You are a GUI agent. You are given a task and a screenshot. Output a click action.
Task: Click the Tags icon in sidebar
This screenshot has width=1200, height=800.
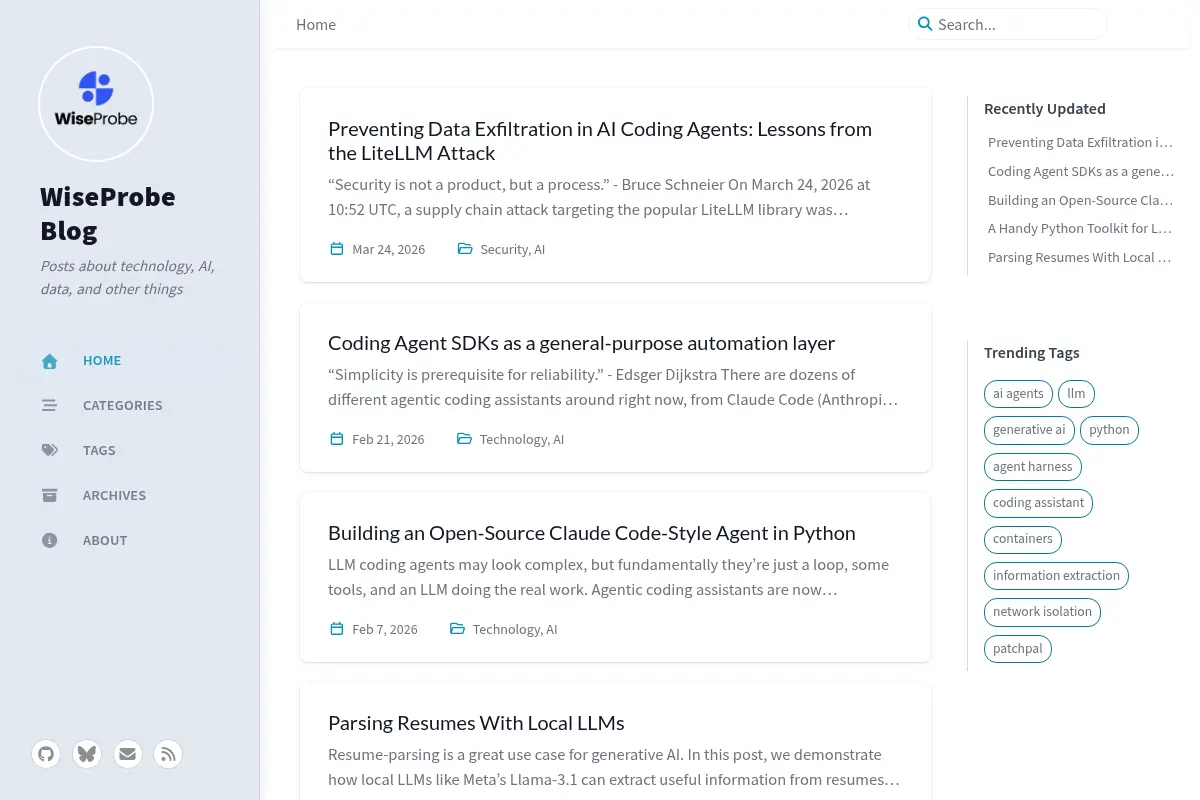tap(49, 450)
